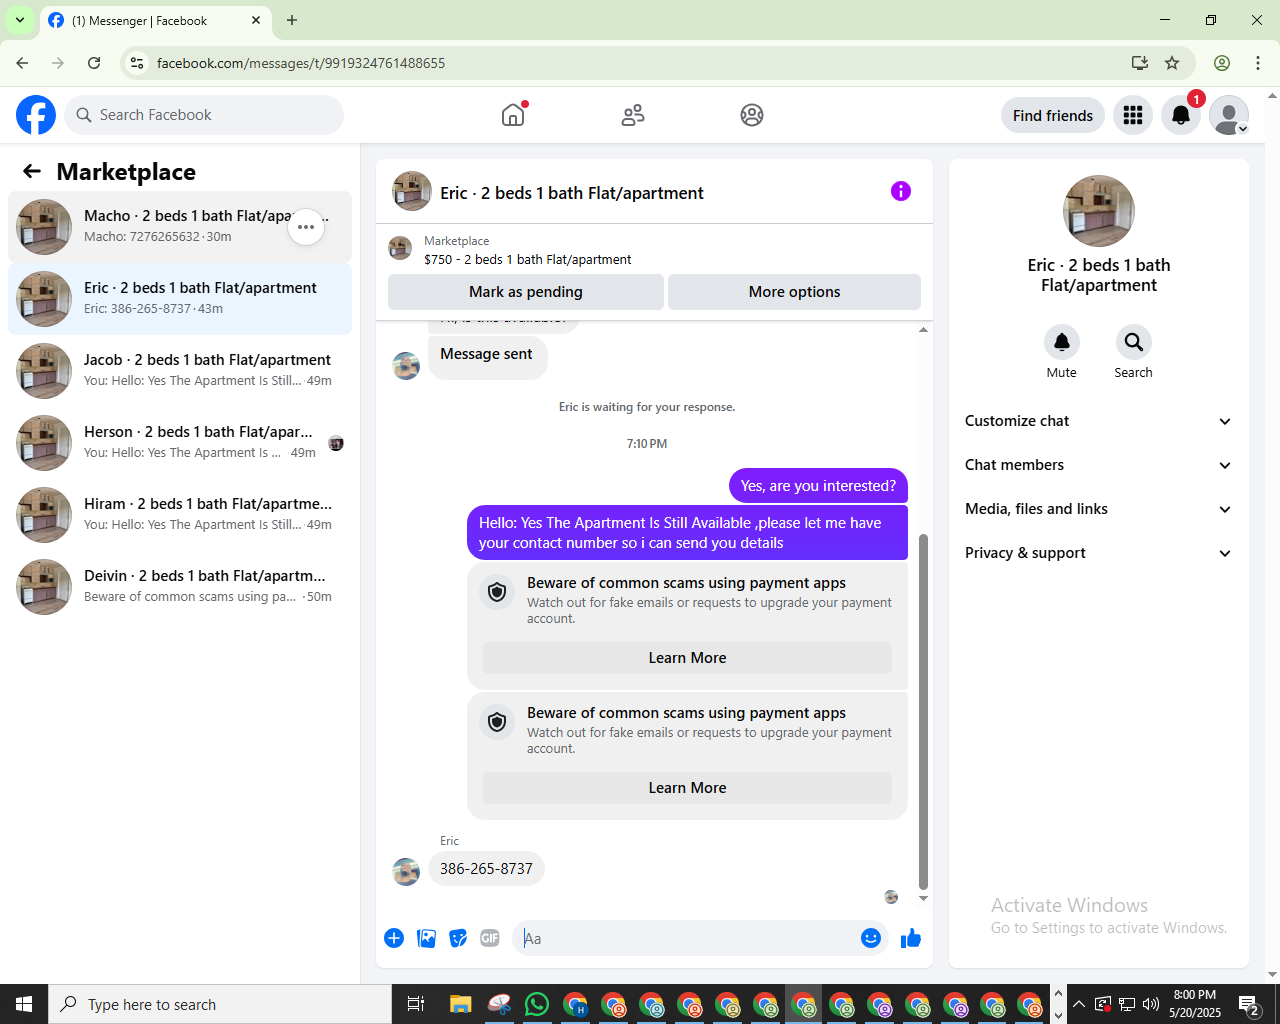Bookmark this page with the star icon
This screenshot has height=1024, width=1280.
pyautogui.click(x=1172, y=63)
